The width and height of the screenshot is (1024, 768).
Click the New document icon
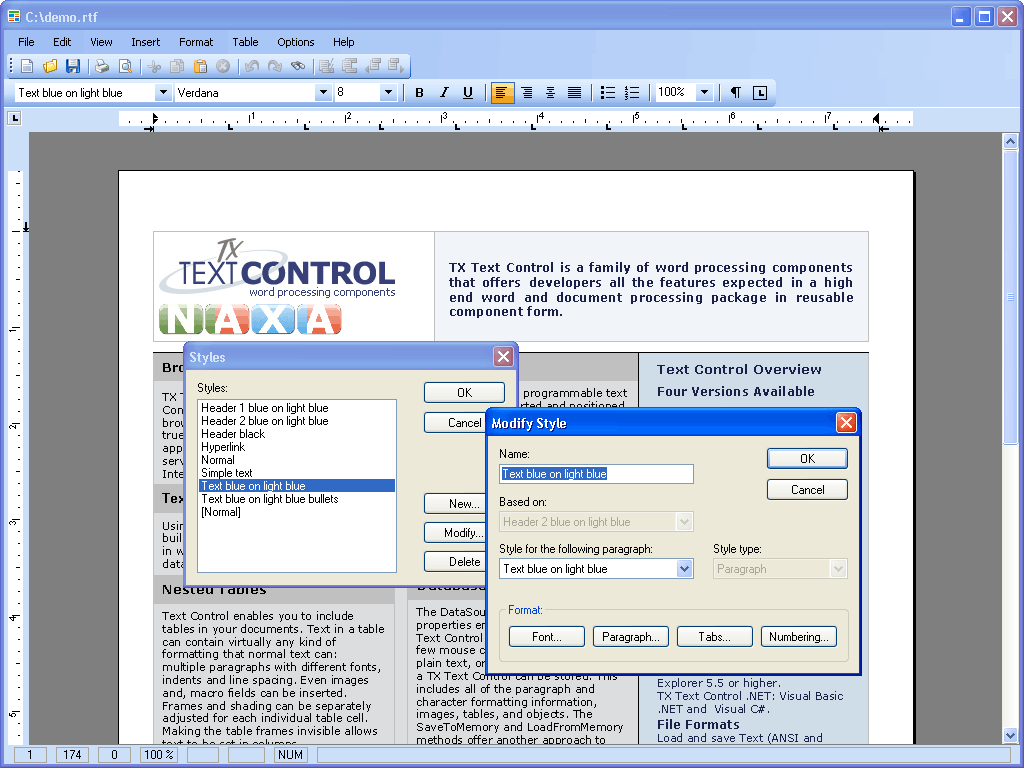coord(27,67)
